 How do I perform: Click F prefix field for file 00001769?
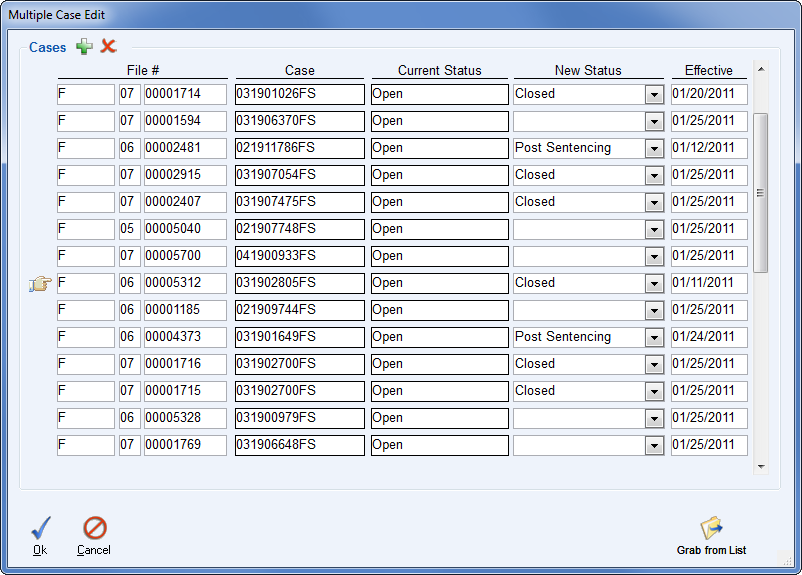pyautogui.click(x=86, y=446)
